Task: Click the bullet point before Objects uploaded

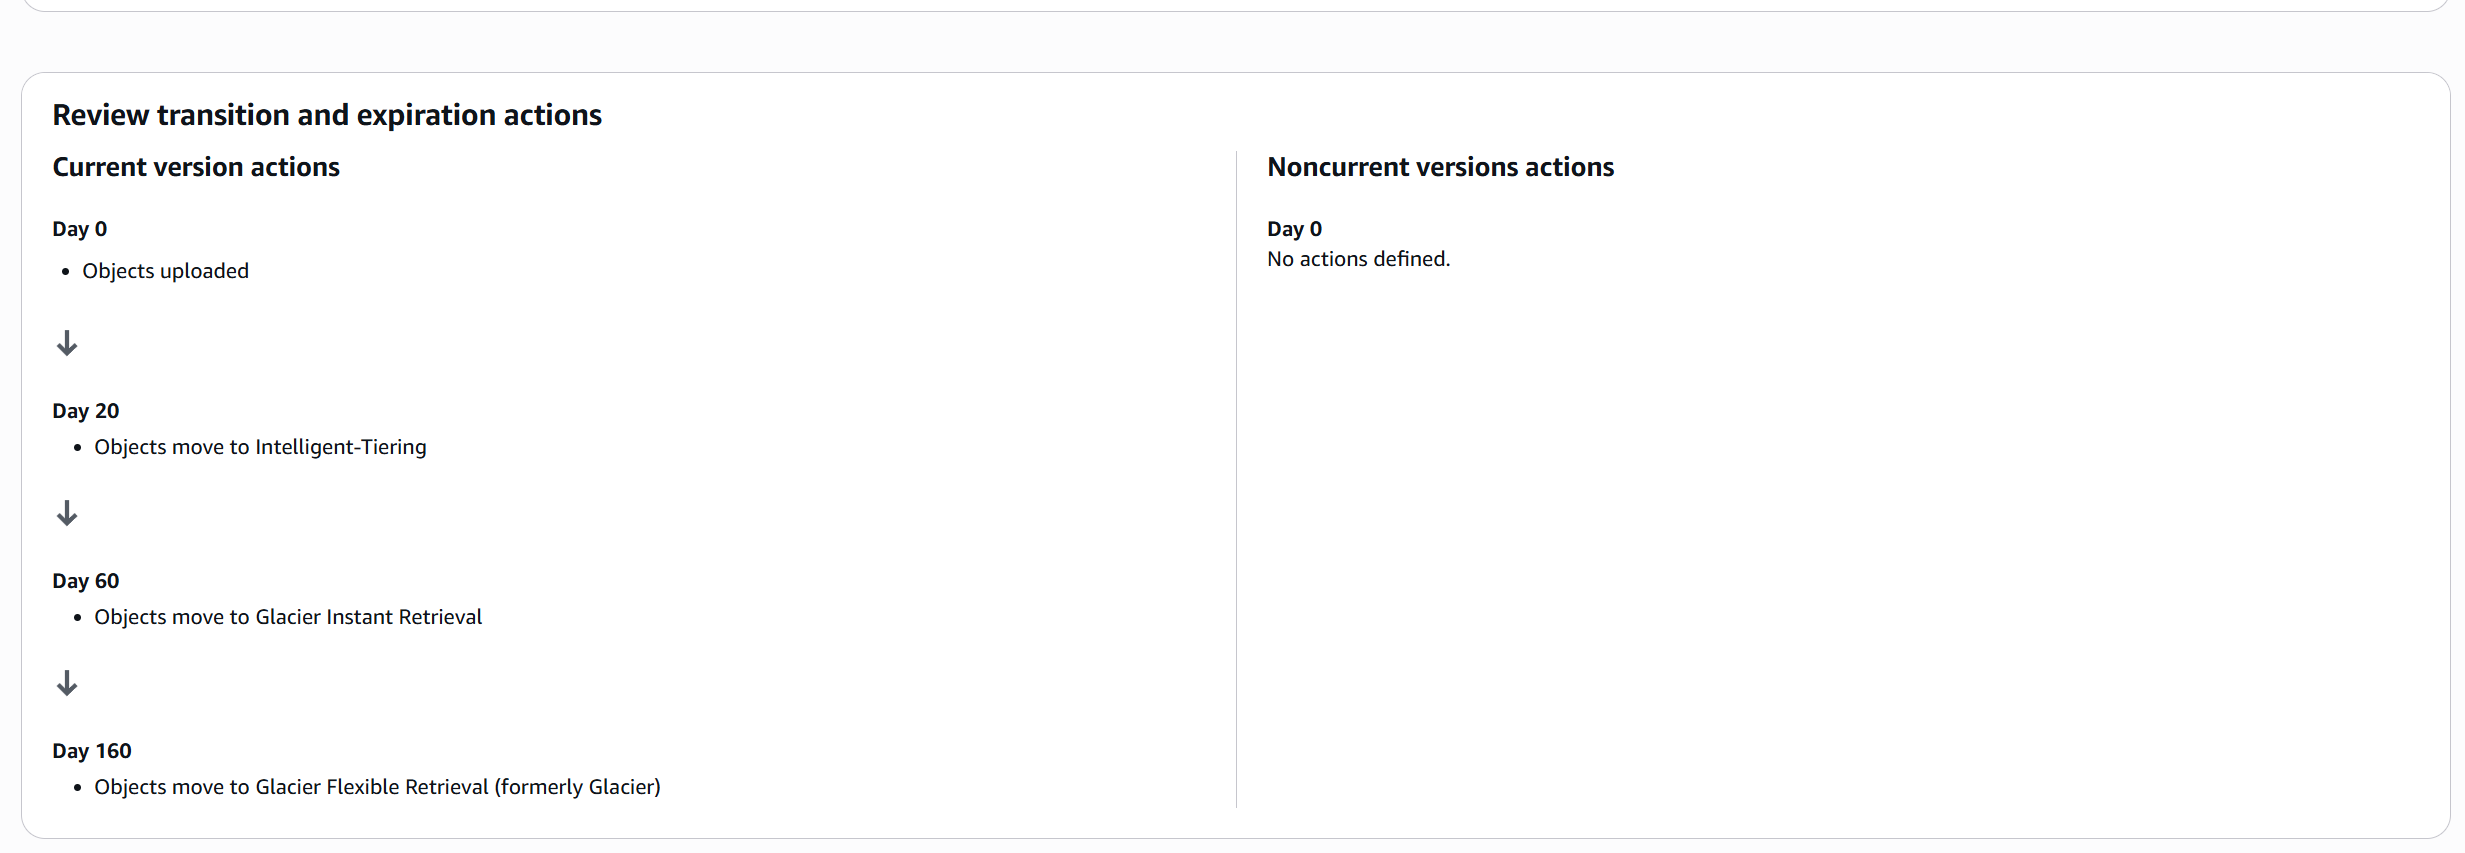Action: click(66, 272)
